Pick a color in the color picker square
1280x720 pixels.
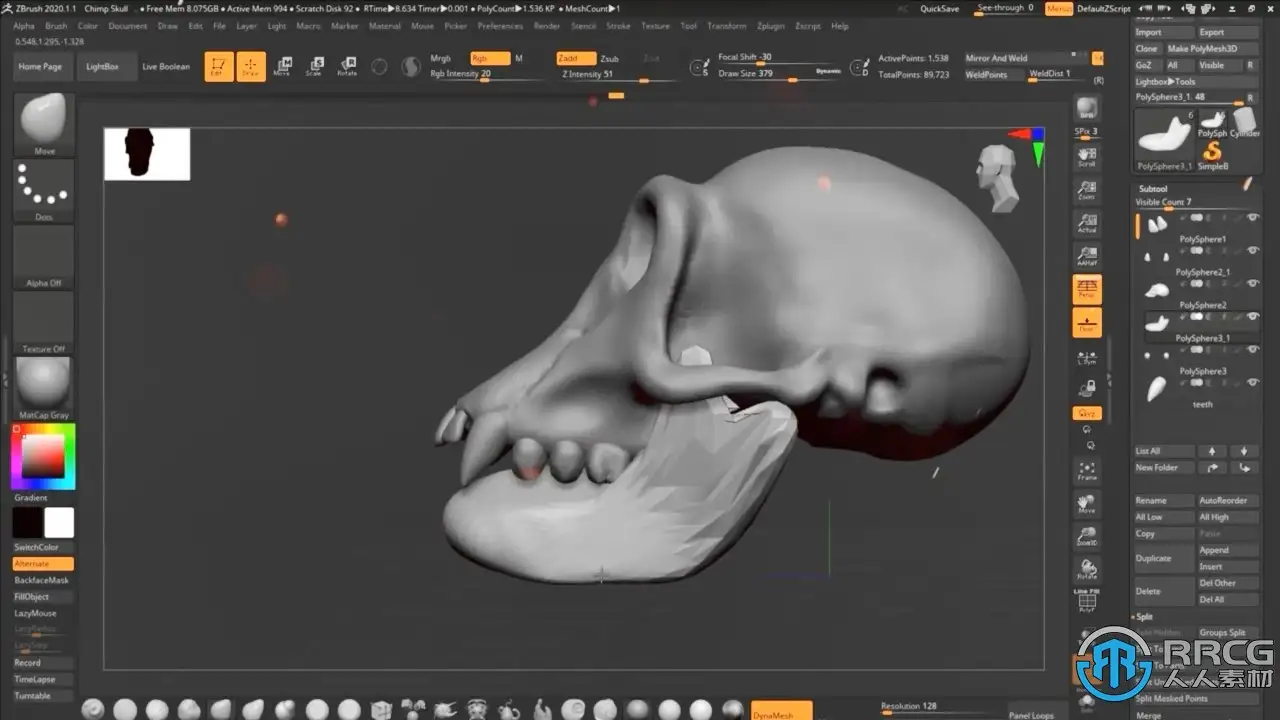(x=44, y=457)
